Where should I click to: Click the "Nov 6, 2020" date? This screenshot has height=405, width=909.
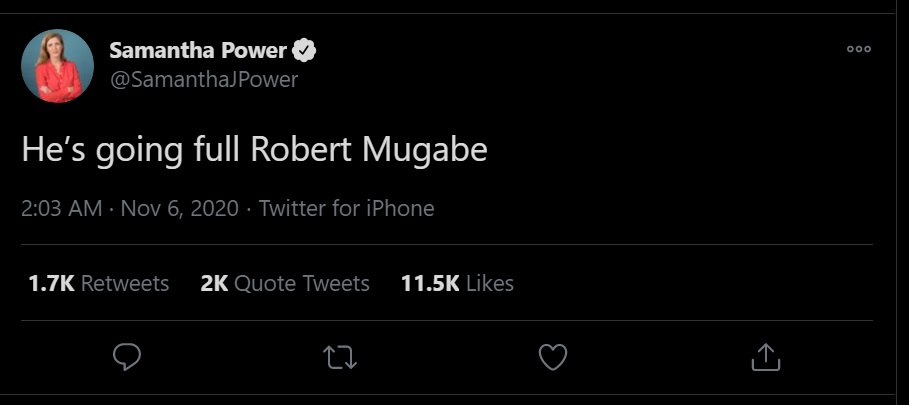(180, 209)
